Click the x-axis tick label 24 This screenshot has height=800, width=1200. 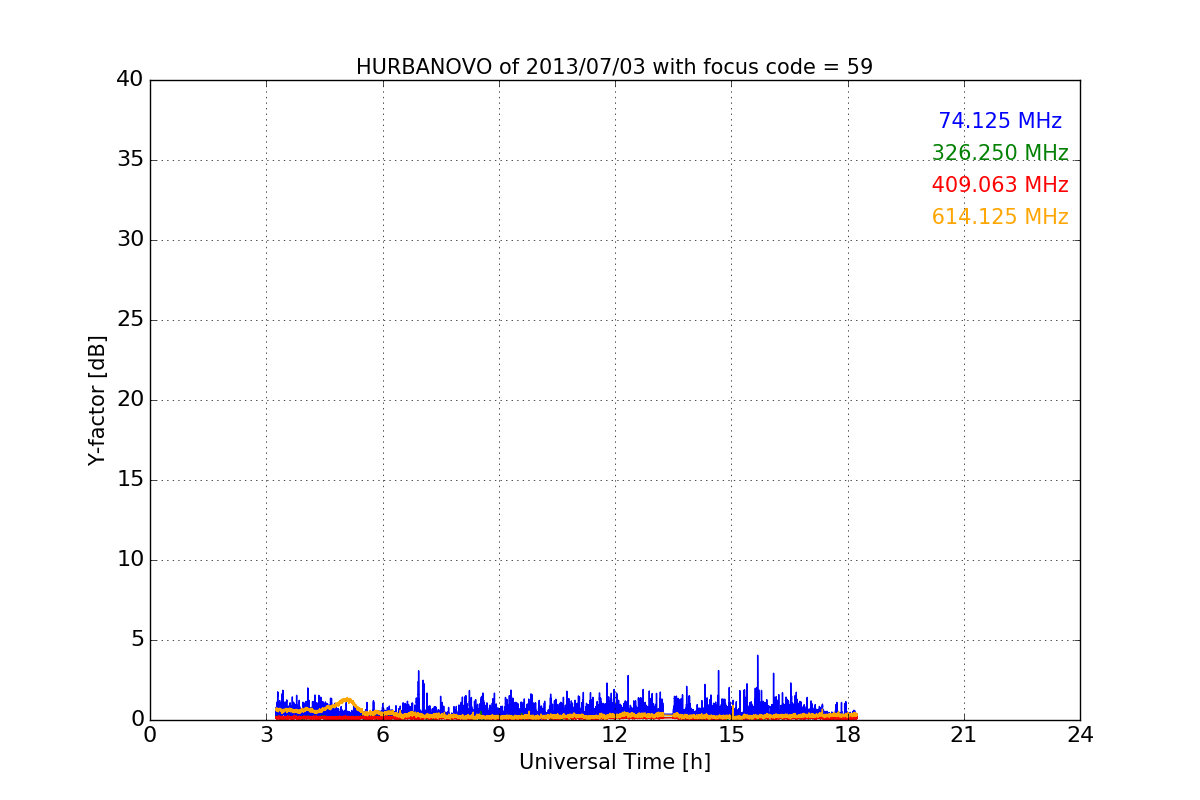coord(1080,735)
